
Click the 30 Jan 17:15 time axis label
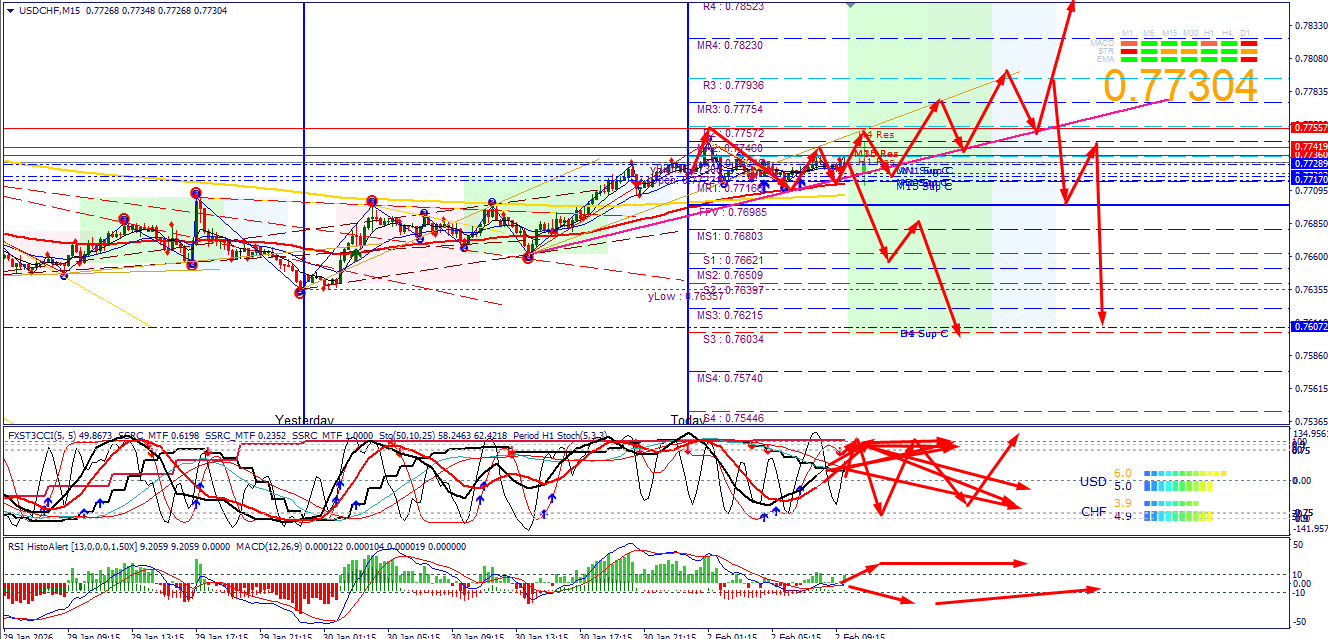pyautogui.click(x=605, y=634)
